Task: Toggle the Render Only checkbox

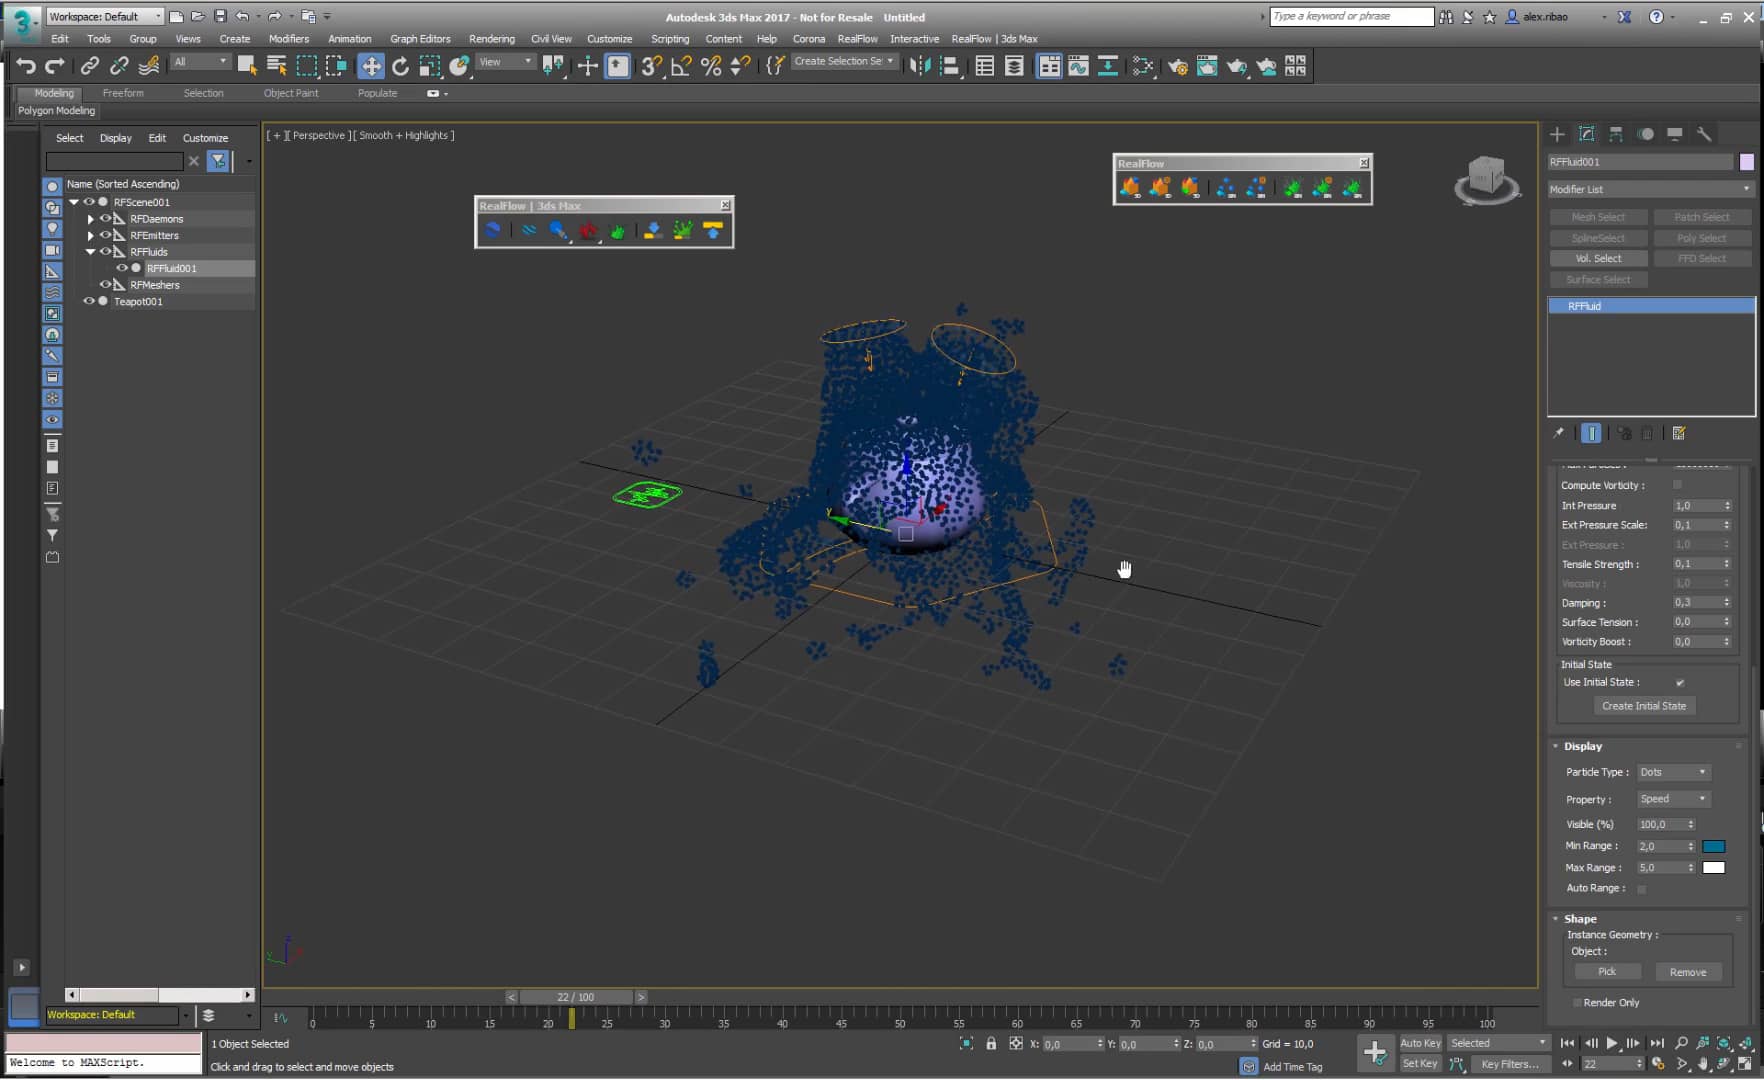Action: pyautogui.click(x=1577, y=1002)
